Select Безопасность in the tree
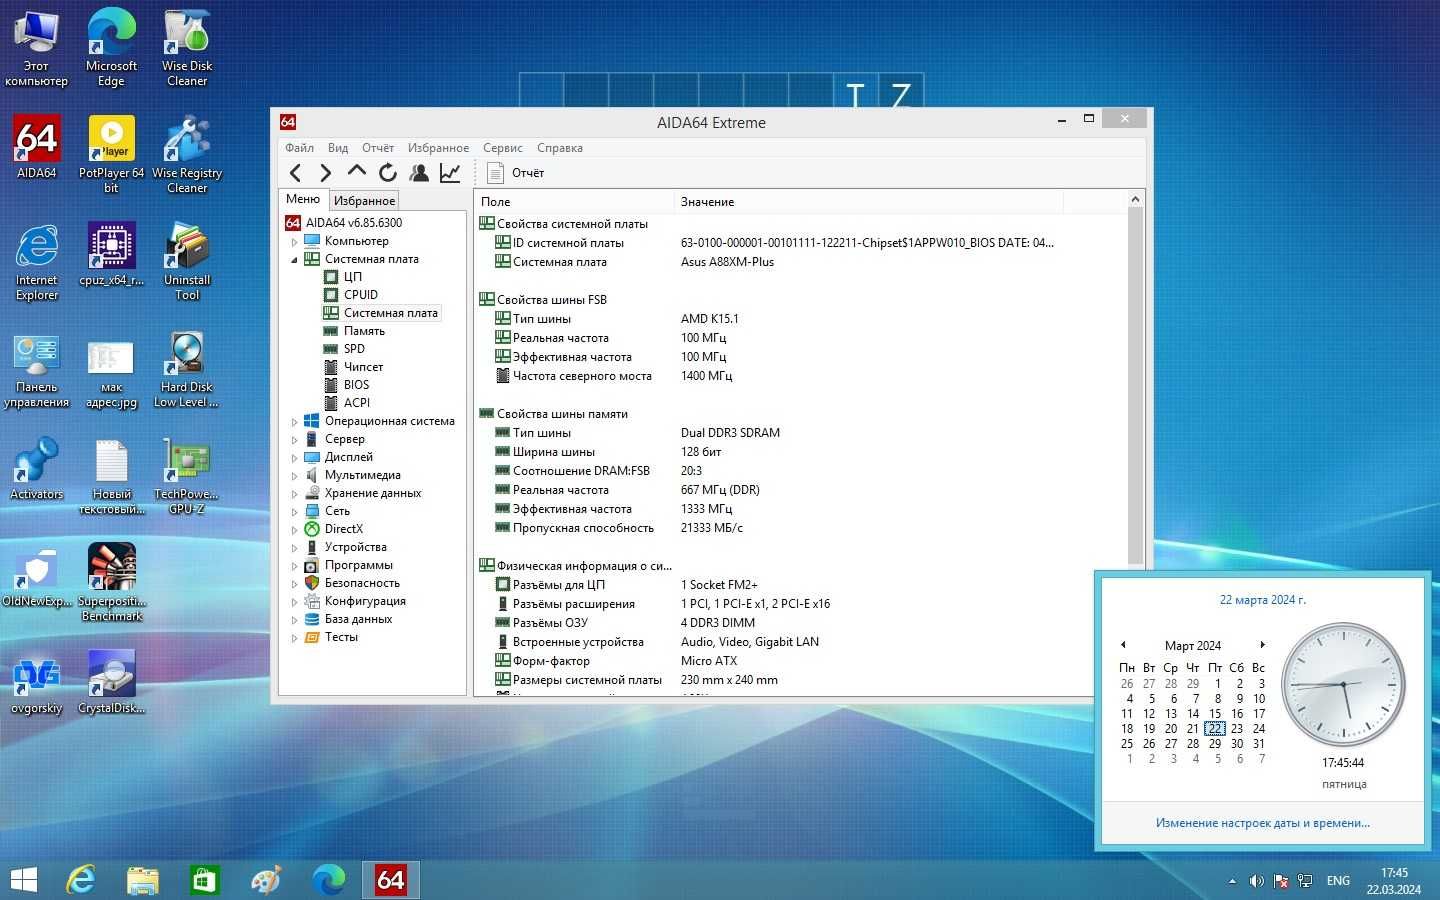 click(362, 584)
